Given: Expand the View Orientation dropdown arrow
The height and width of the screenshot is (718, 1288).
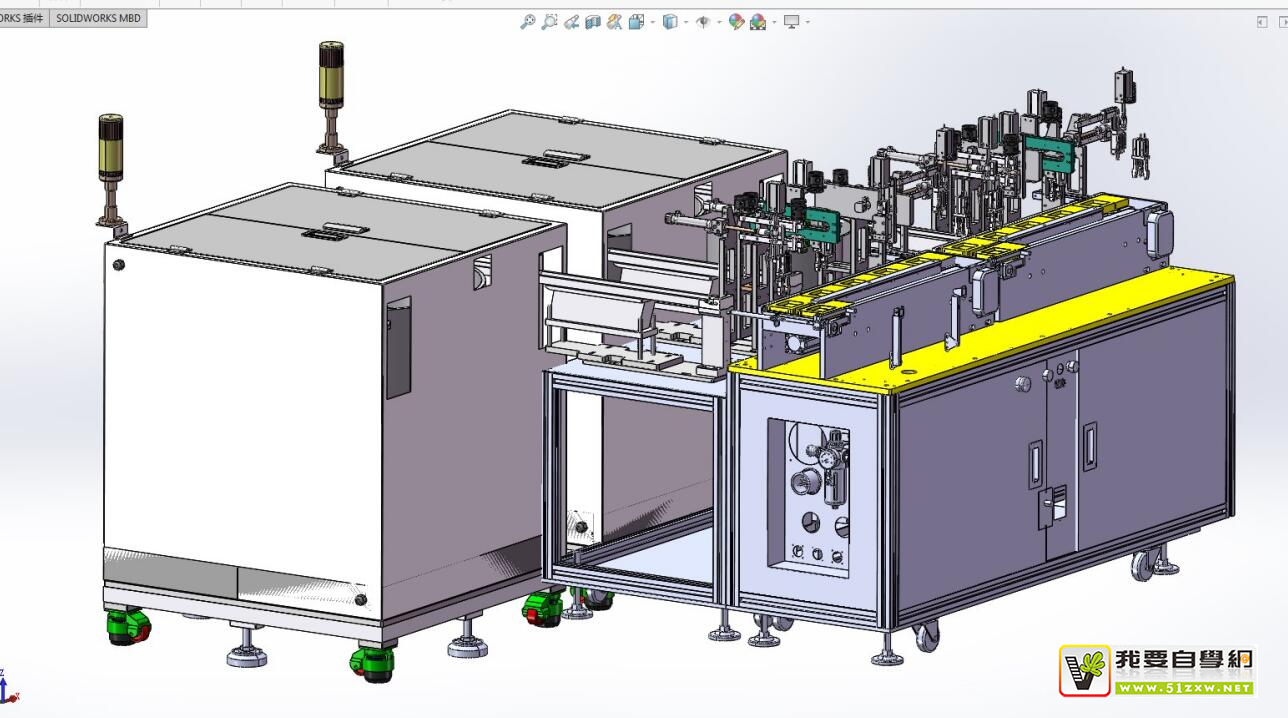Looking at the screenshot, I should click(x=652, y=22).
